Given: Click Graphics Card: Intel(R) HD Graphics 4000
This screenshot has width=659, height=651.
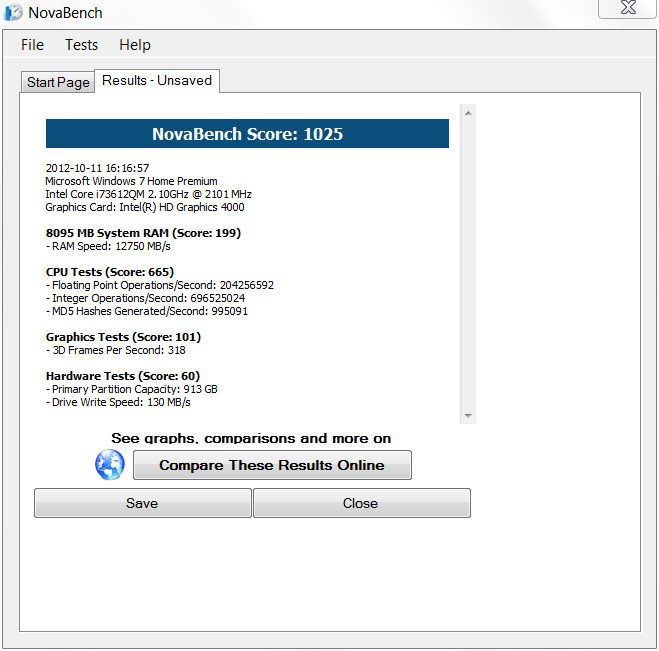Looking at the screenshot, I should click(x=145, y=207).
